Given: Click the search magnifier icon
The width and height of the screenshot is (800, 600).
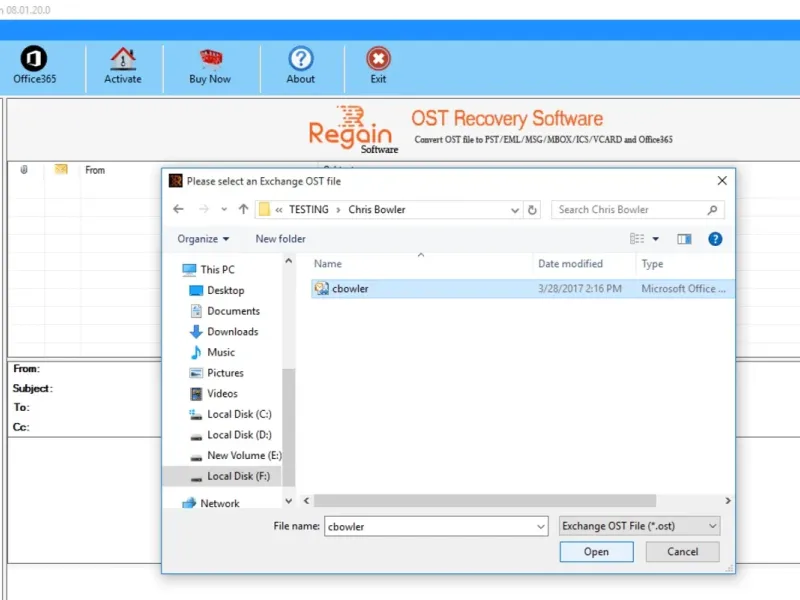Looking at the screenshot, I should click(712, 210).
